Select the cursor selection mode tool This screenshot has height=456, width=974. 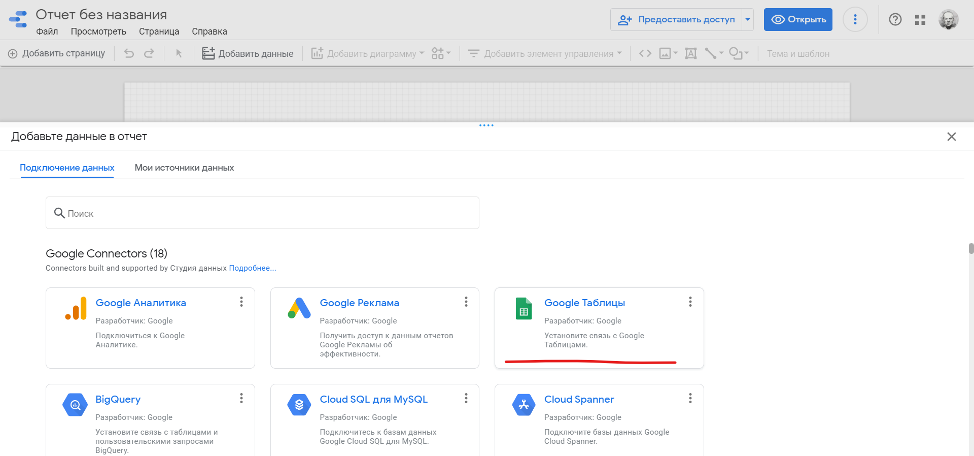pos(179,54)
